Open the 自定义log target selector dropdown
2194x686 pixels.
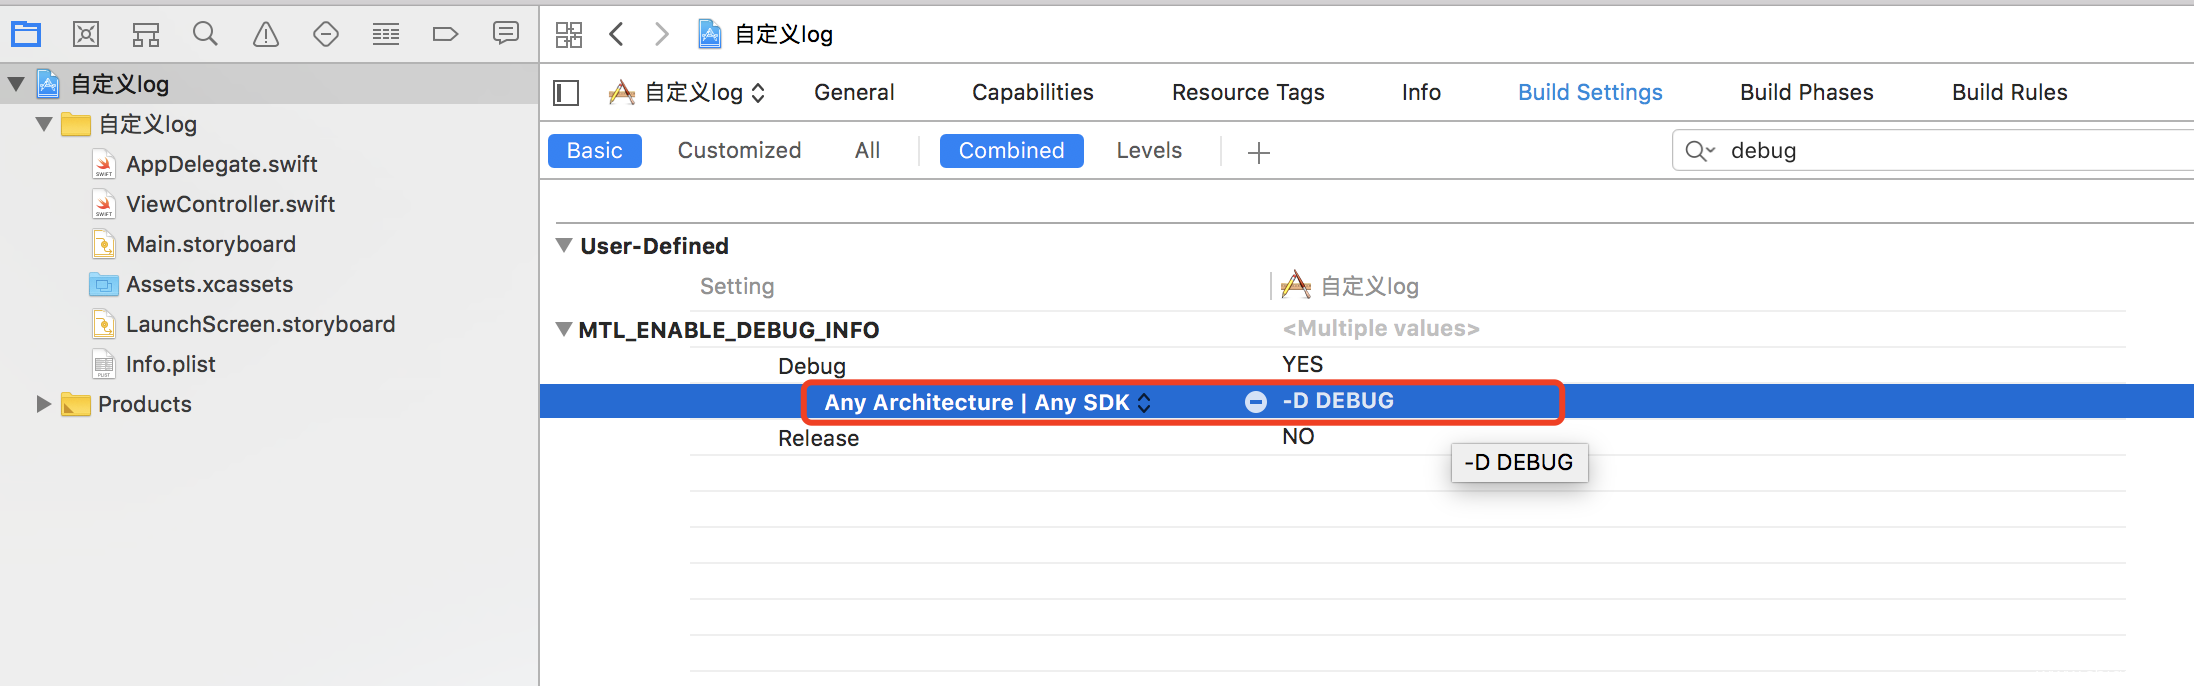pyautogui.click(x=688, y=93)
